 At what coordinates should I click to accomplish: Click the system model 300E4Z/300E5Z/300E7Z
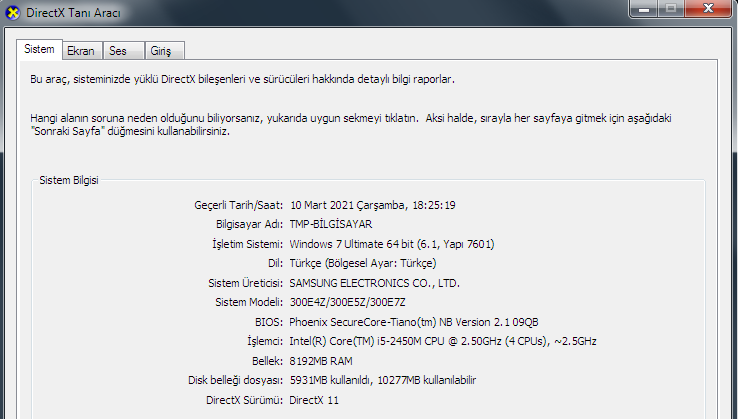pyautogui.click(x=347, y=303)
